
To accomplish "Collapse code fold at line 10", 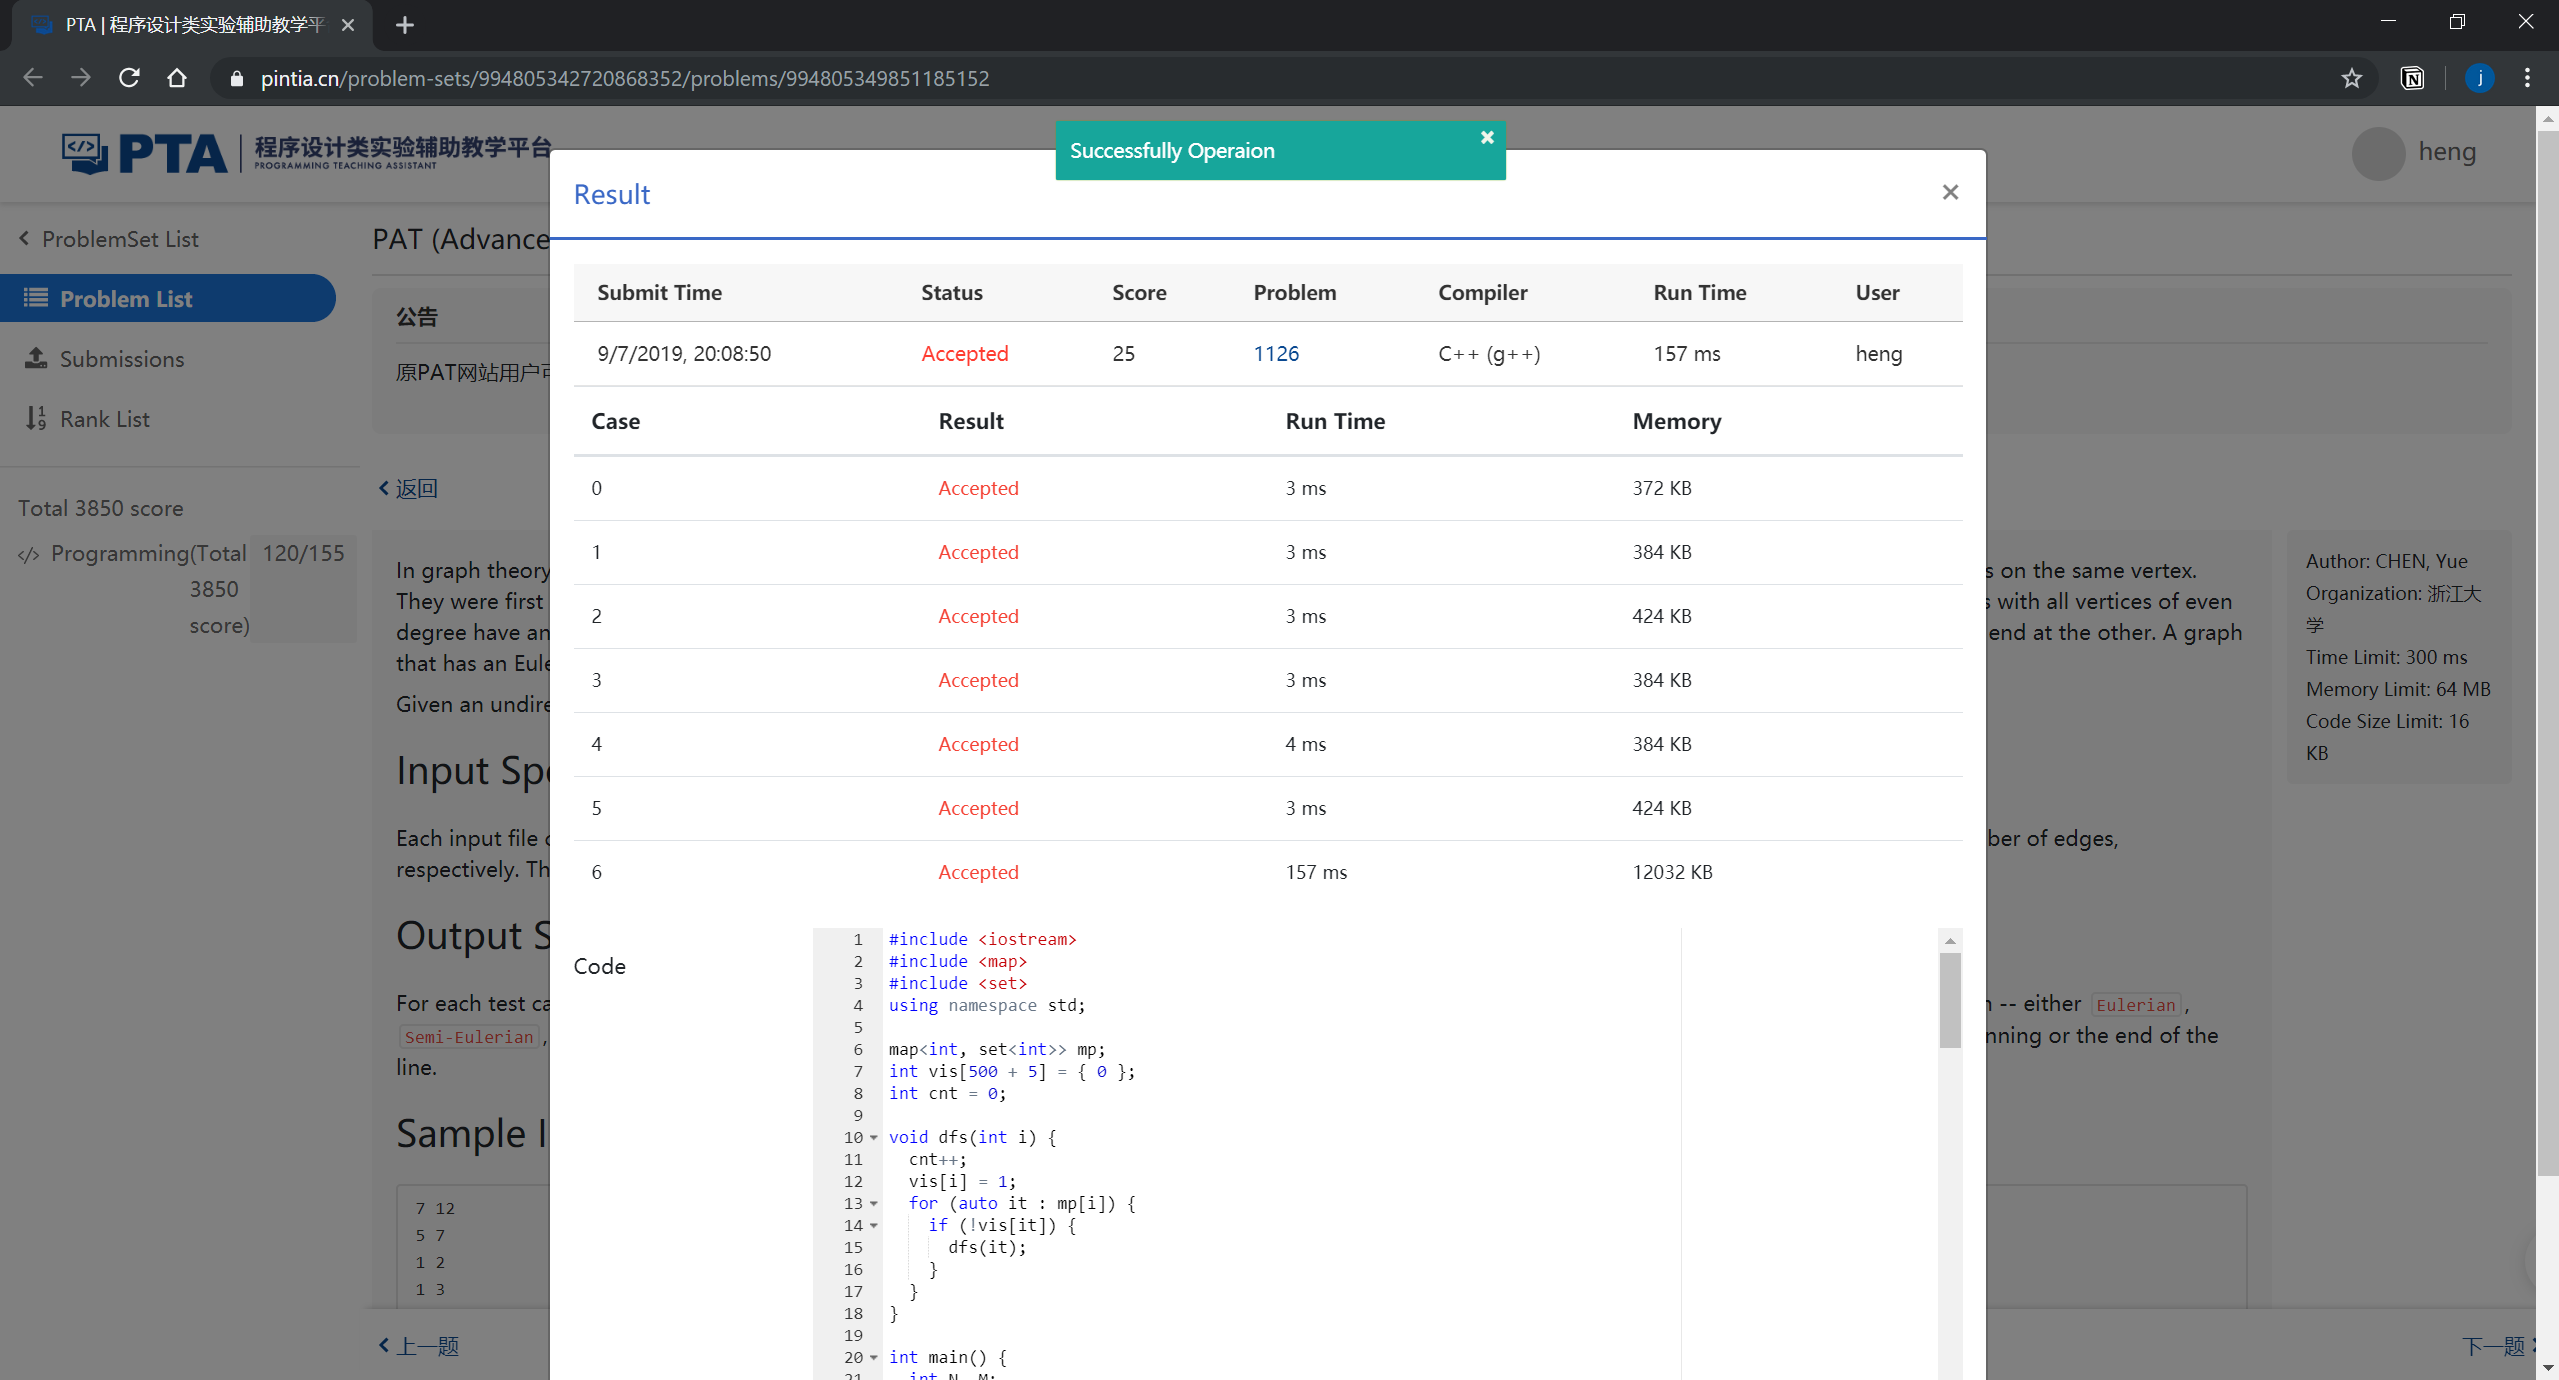I will 873,1137.
